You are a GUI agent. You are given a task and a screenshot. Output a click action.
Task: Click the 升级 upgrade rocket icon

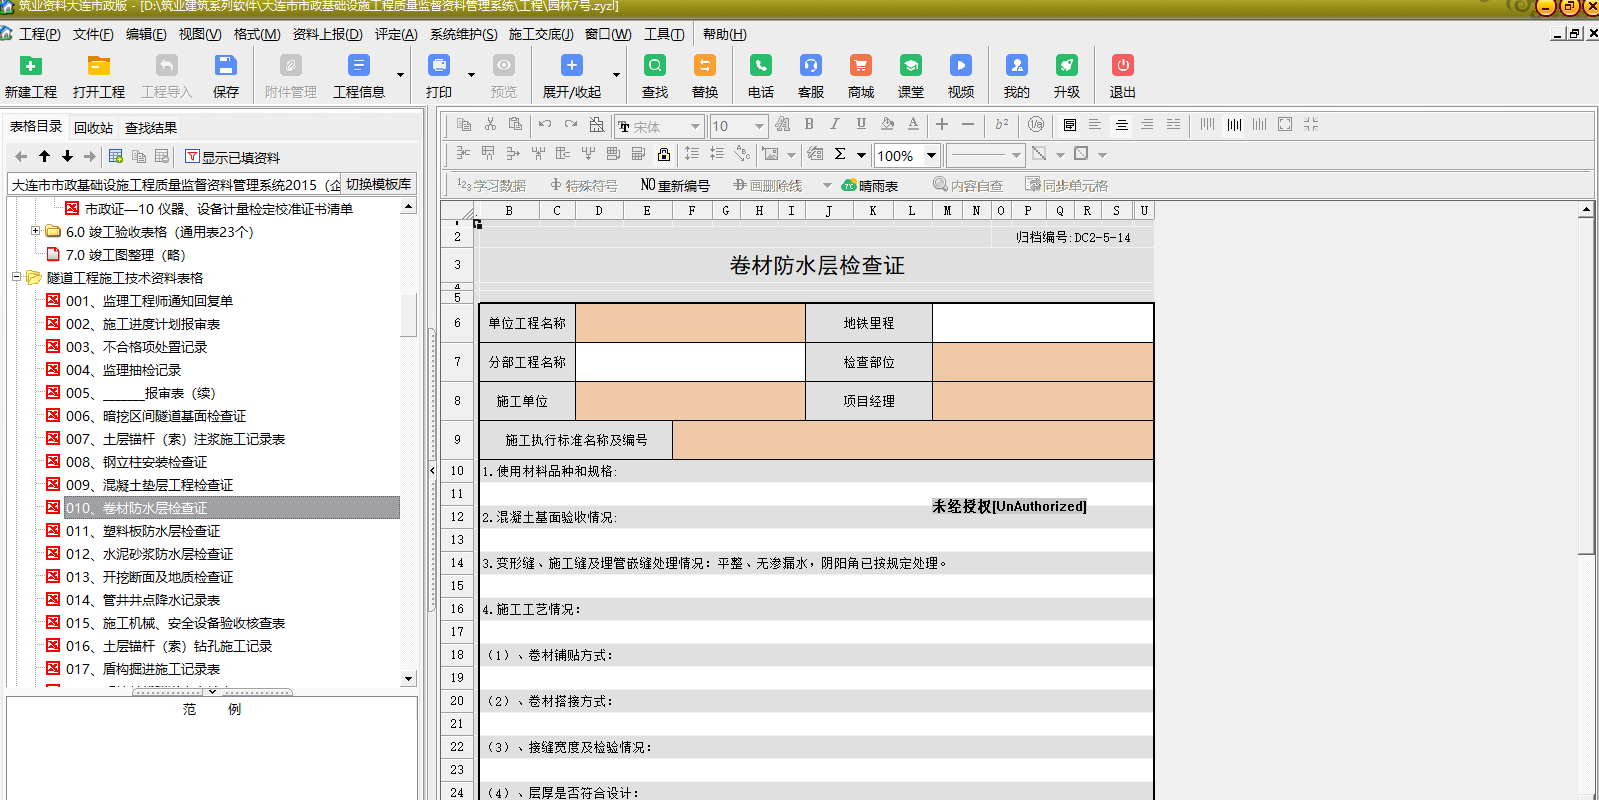coord(1066,66)
